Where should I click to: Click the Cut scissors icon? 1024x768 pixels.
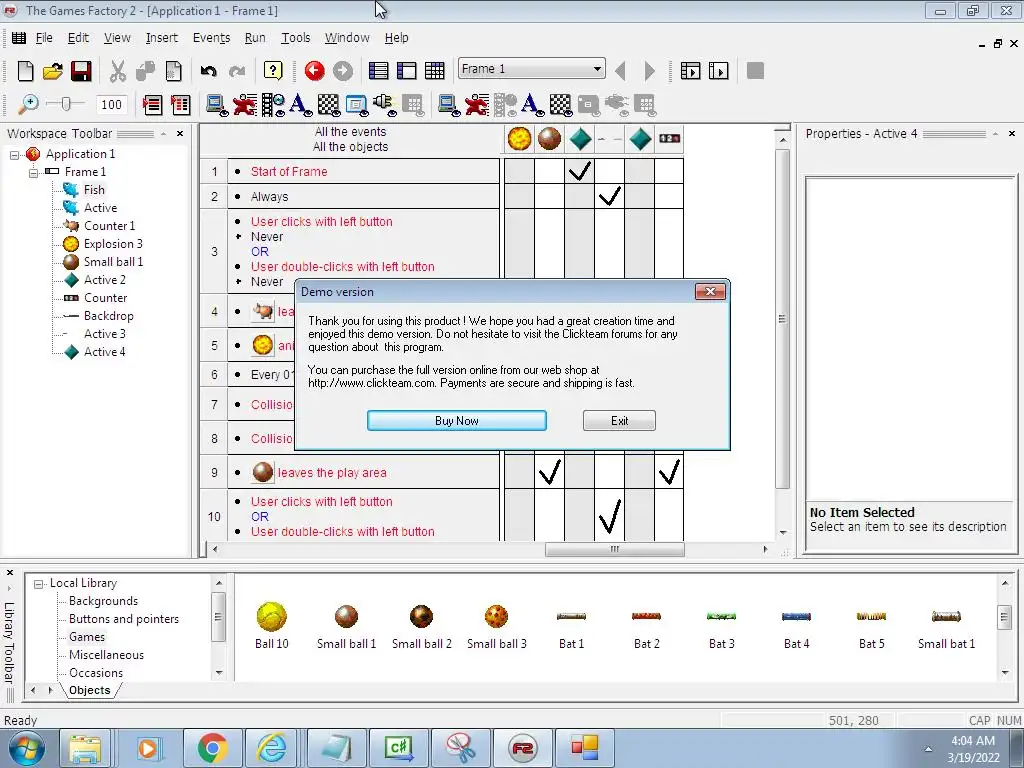118,71
